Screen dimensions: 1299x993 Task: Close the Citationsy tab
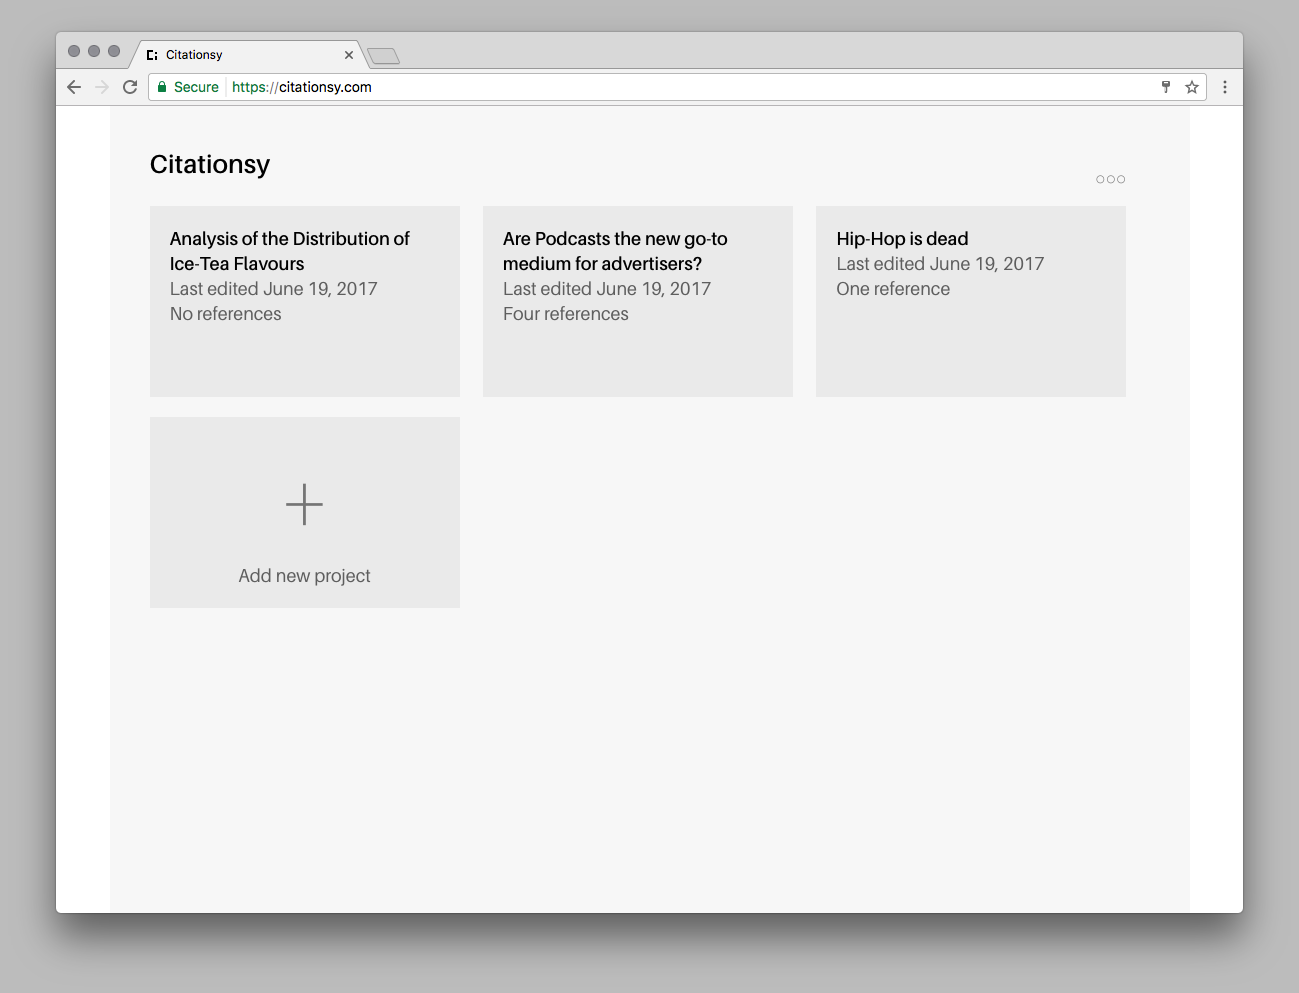point(349,55)
